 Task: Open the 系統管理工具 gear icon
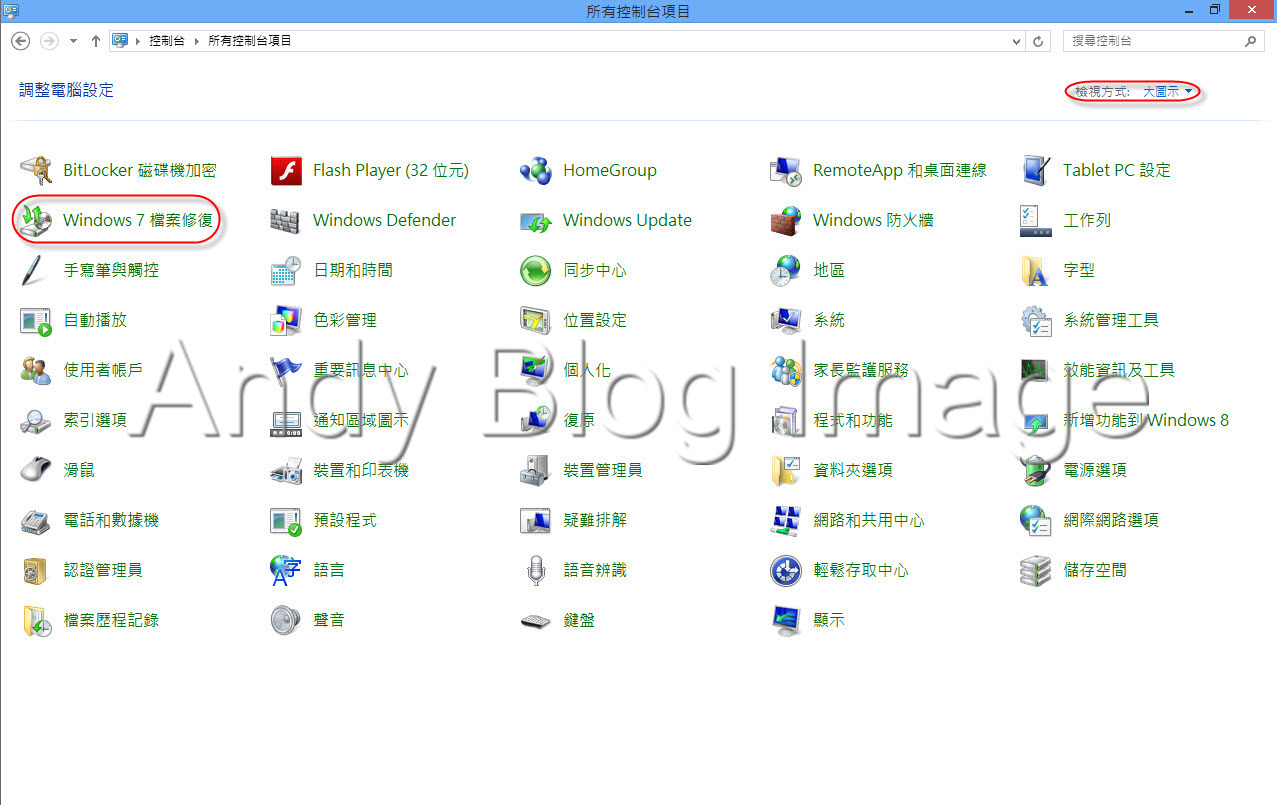click(1036, 320)
